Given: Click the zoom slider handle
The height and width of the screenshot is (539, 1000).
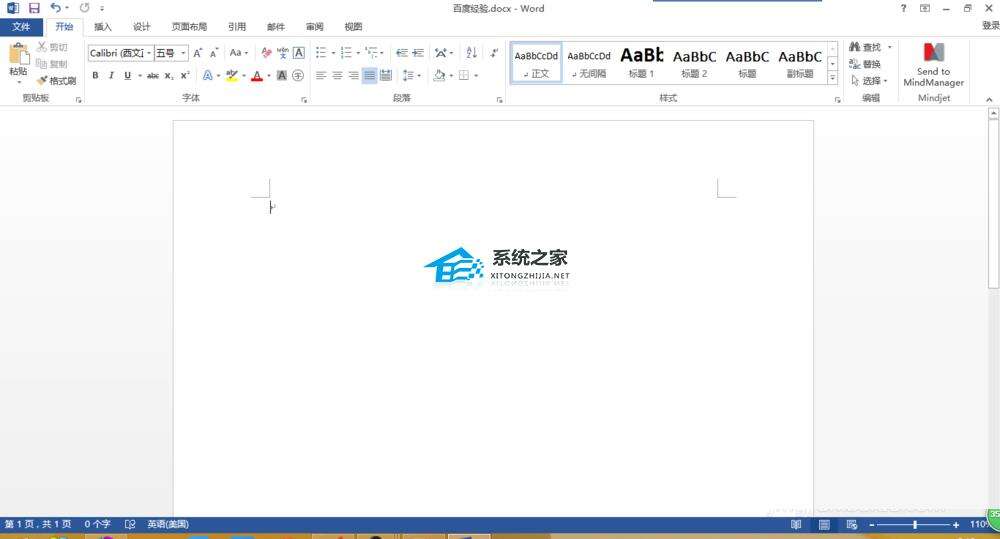Looking at the screenshot, I should [x=915, y=524].
